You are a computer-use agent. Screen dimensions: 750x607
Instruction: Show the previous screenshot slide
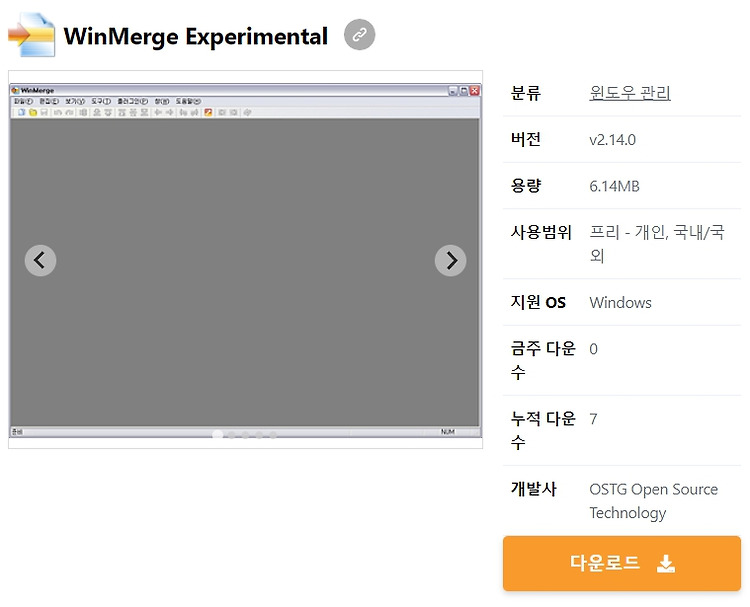(41, 261)
